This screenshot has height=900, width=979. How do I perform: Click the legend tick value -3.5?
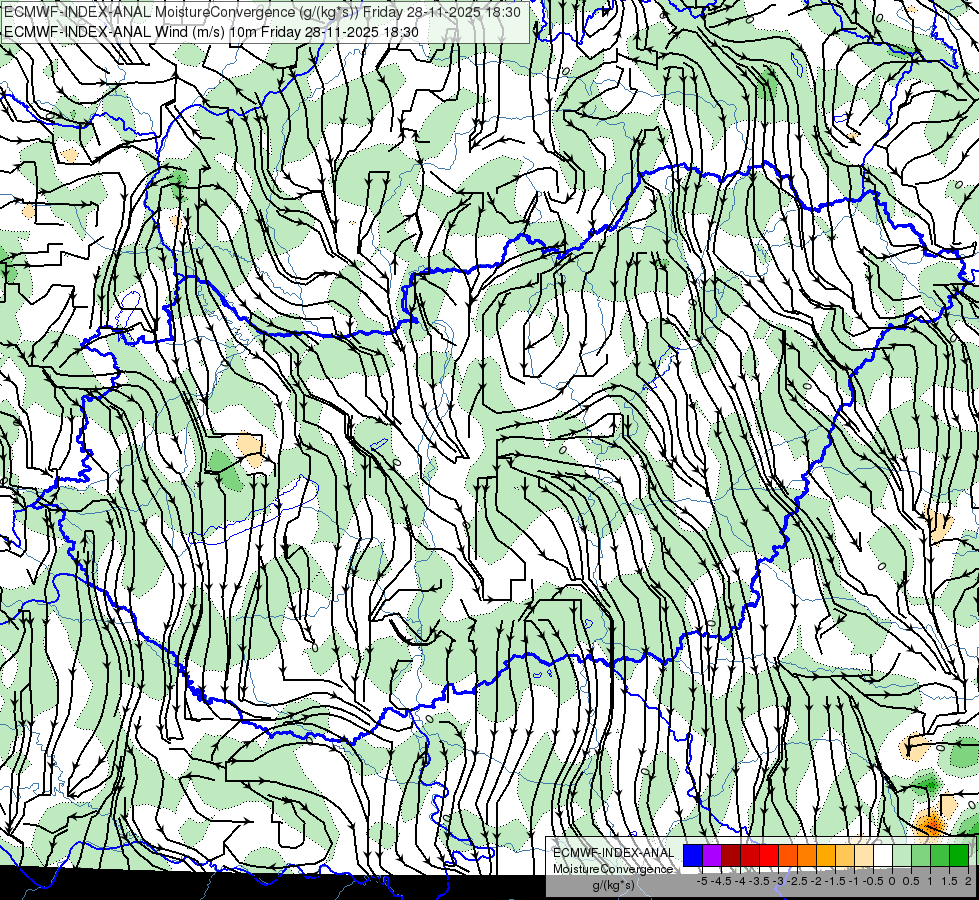pos(759,881)
